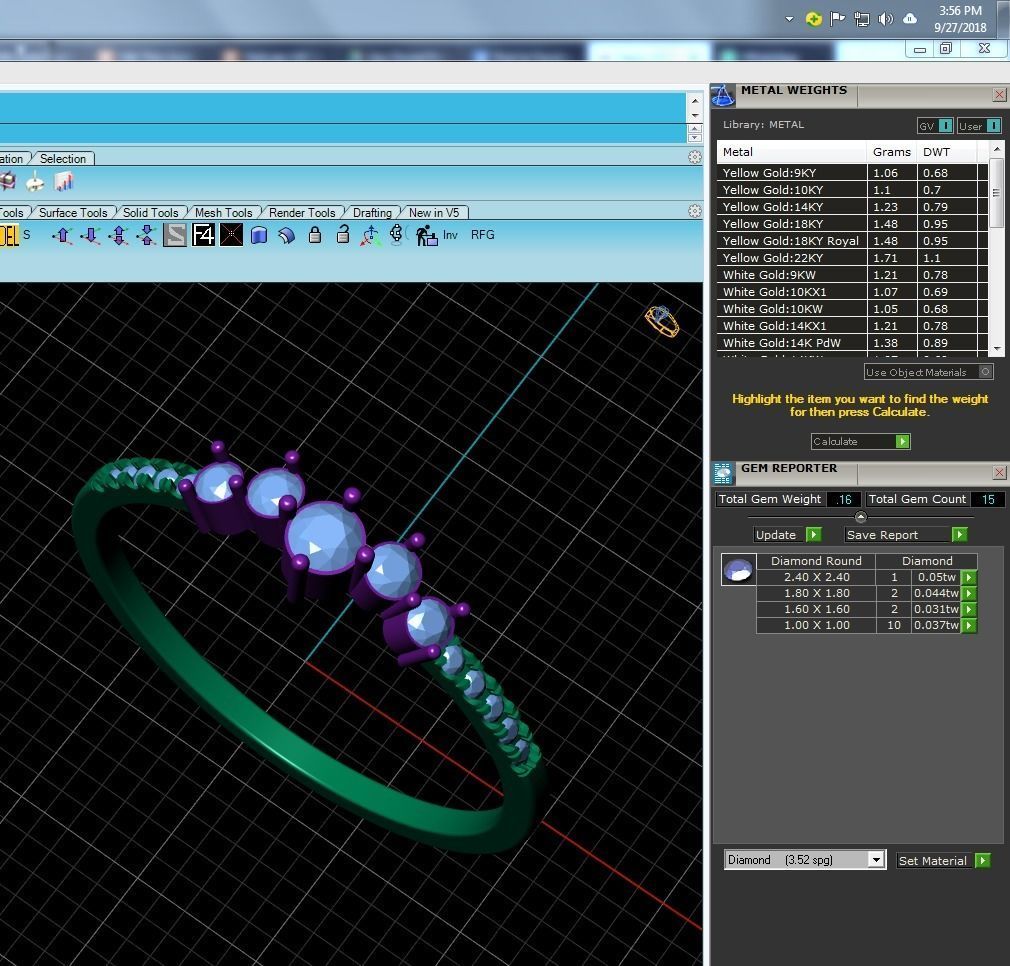The height and width of the screenshot is (966, 1010).
Task: Switch to the Mesh Tools tab
Action: [224, 213]
